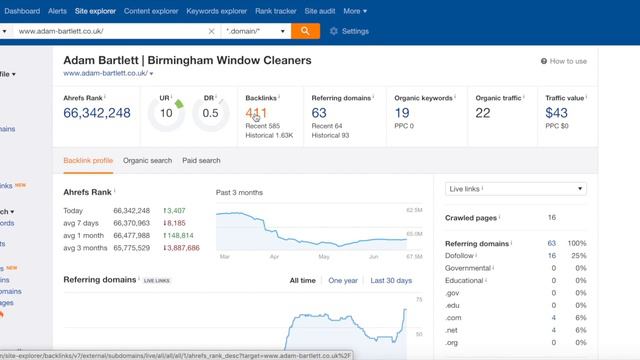Click the Ahrefs Rank 66,342,248 value
This screenshot has width=640, height=360.
coord(97,113)
